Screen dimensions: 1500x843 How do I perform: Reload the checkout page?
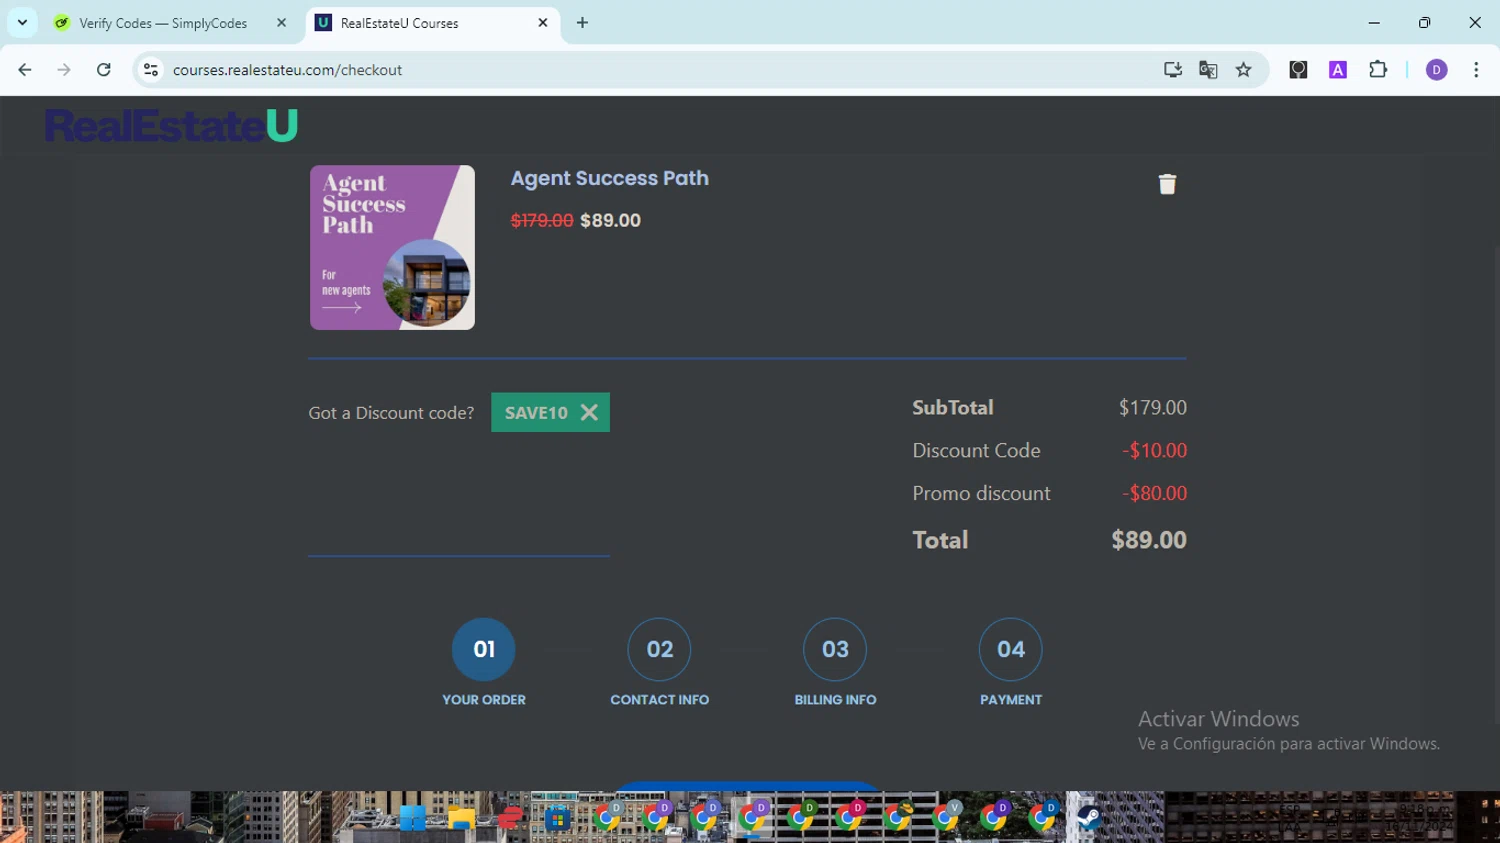point(104,70)
